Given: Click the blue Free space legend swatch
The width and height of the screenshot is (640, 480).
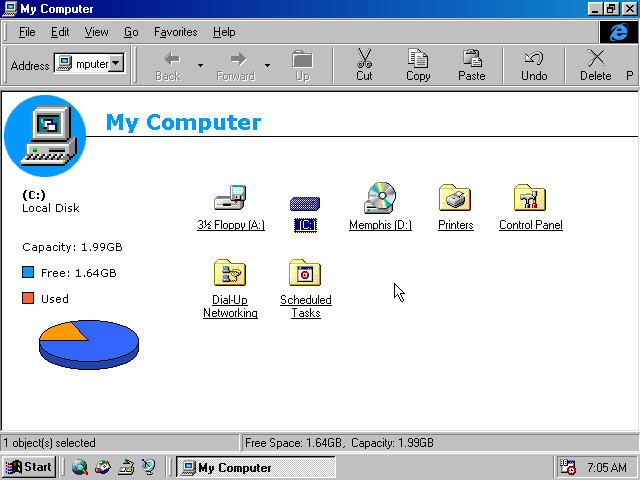Looking at the screenshot, I should click(x=28, y=272).
